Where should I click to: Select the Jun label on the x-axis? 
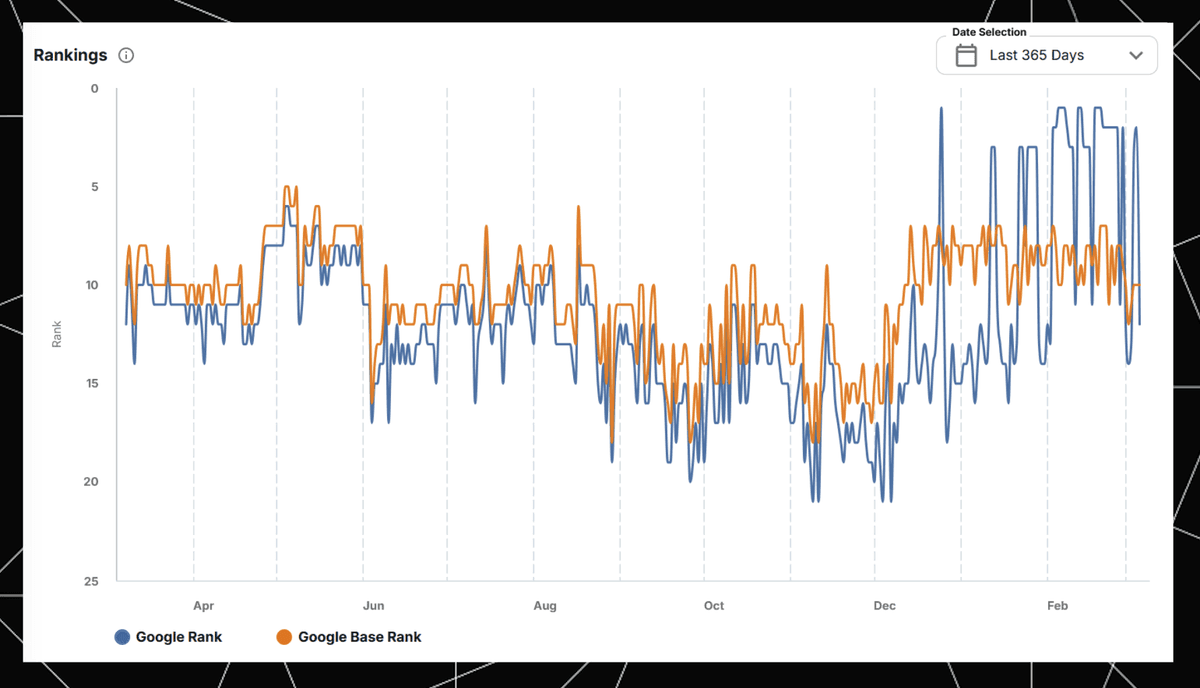click(x=373, y=606)
